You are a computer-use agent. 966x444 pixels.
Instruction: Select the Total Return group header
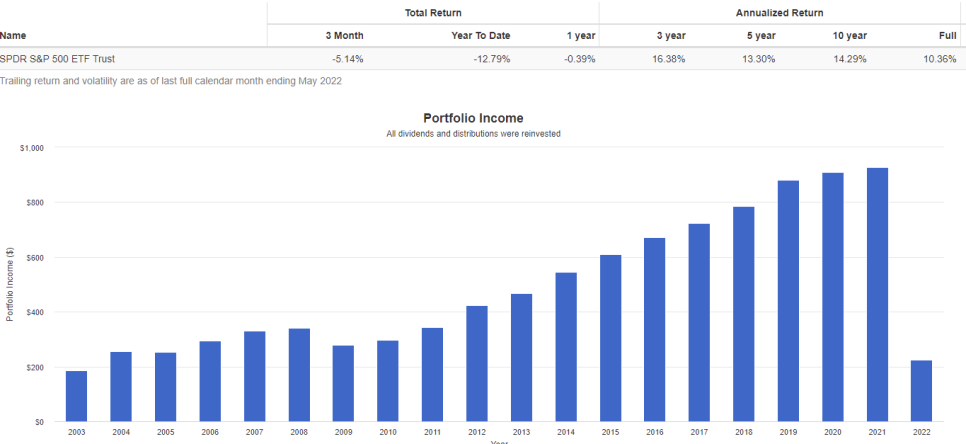(433, 12)
